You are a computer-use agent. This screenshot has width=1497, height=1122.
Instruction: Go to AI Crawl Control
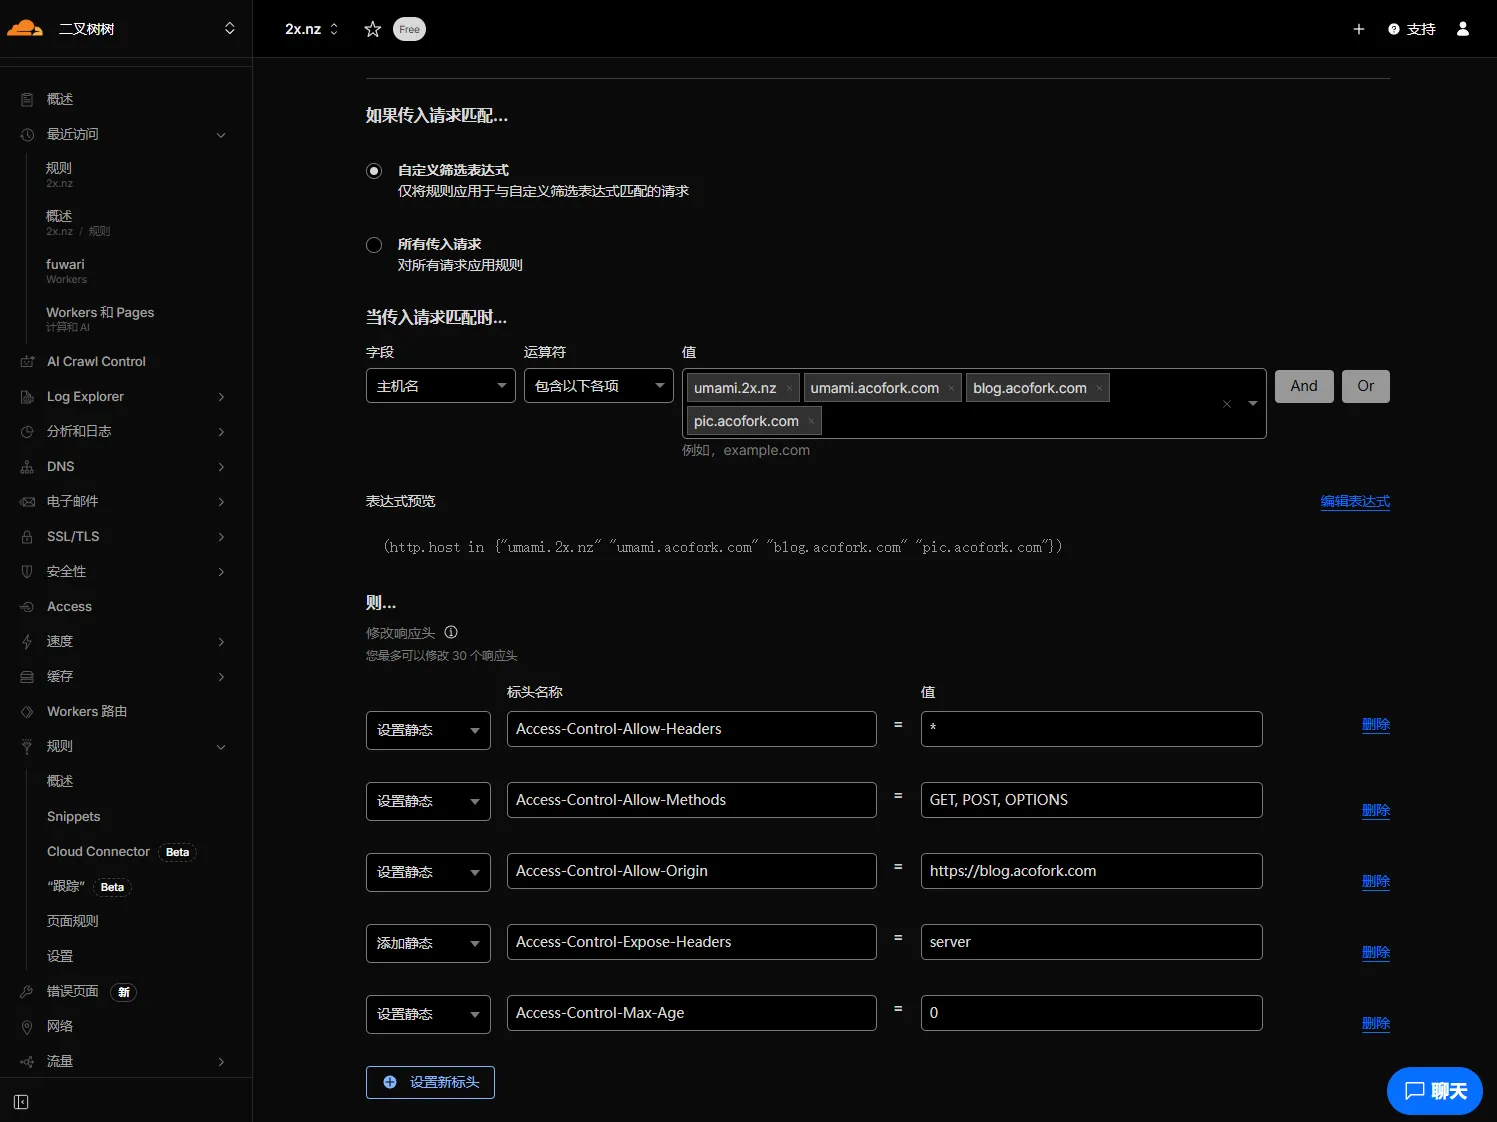pyautogui.click(x=96, y=362)
